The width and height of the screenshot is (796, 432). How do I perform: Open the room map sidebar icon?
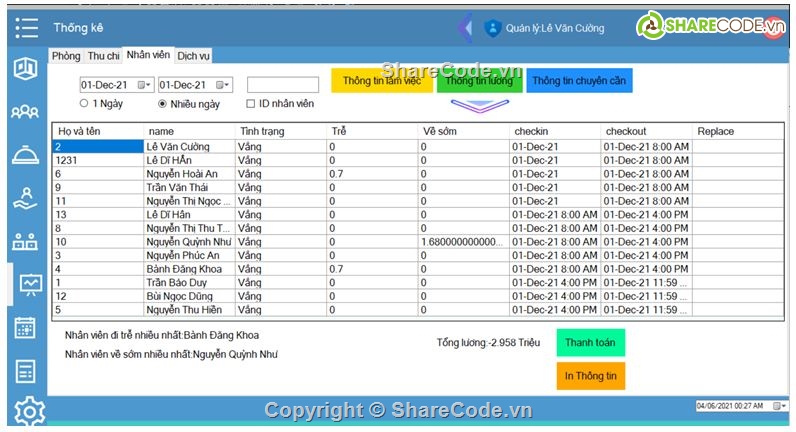tap(25, 69)
